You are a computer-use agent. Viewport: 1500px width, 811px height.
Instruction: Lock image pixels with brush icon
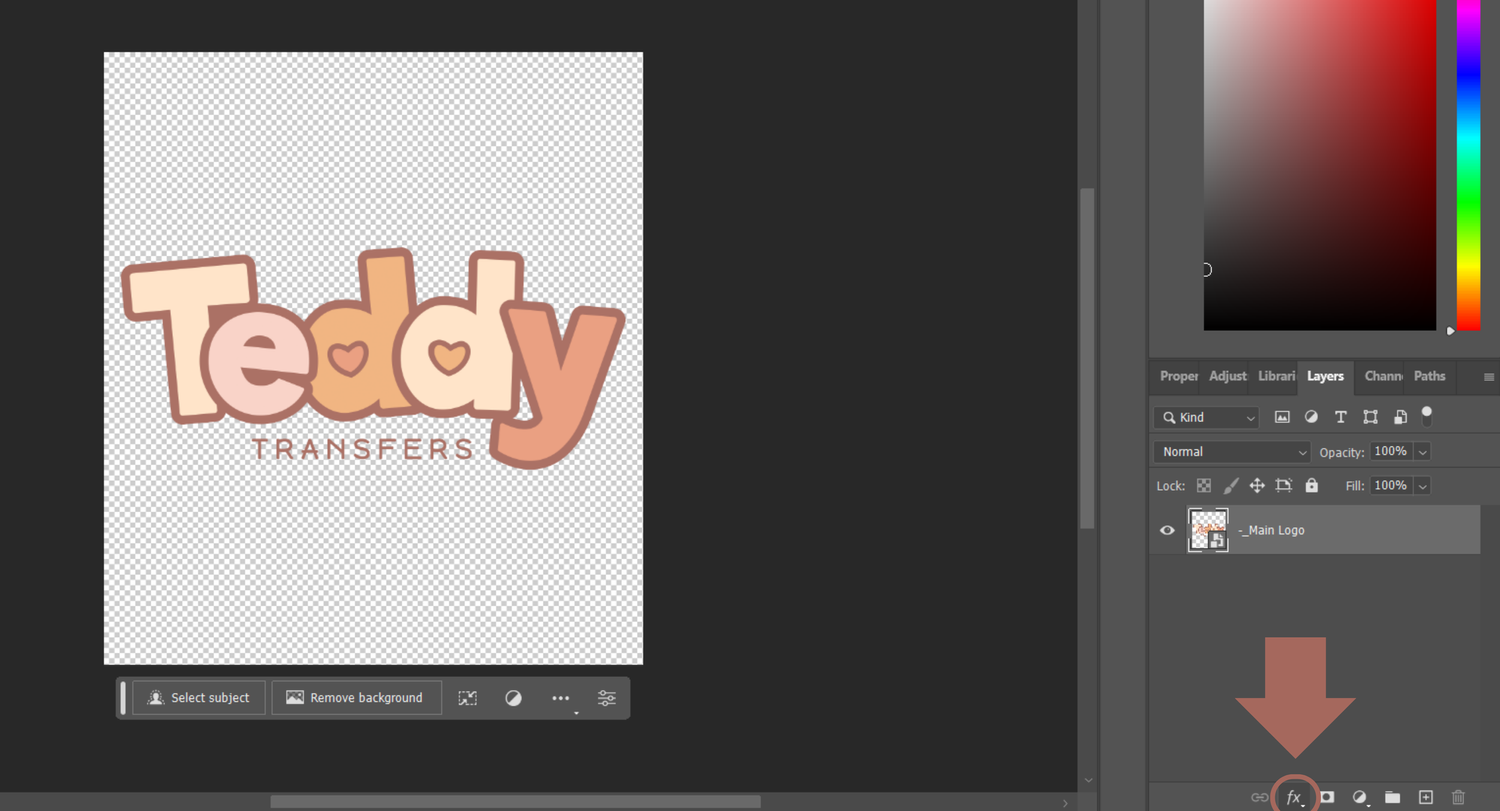[x=1231, y=485]
